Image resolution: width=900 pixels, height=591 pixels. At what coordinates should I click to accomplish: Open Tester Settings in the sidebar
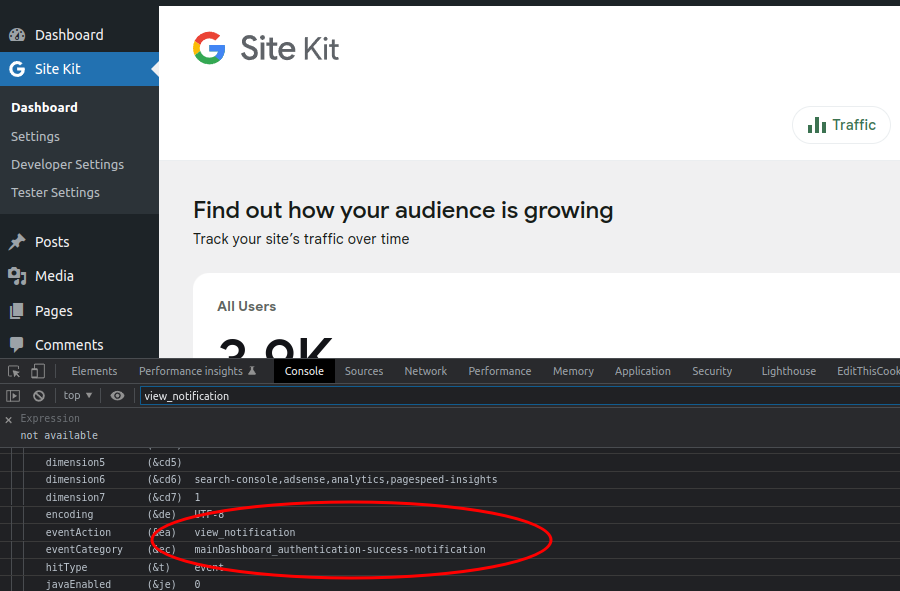[55, 193]
